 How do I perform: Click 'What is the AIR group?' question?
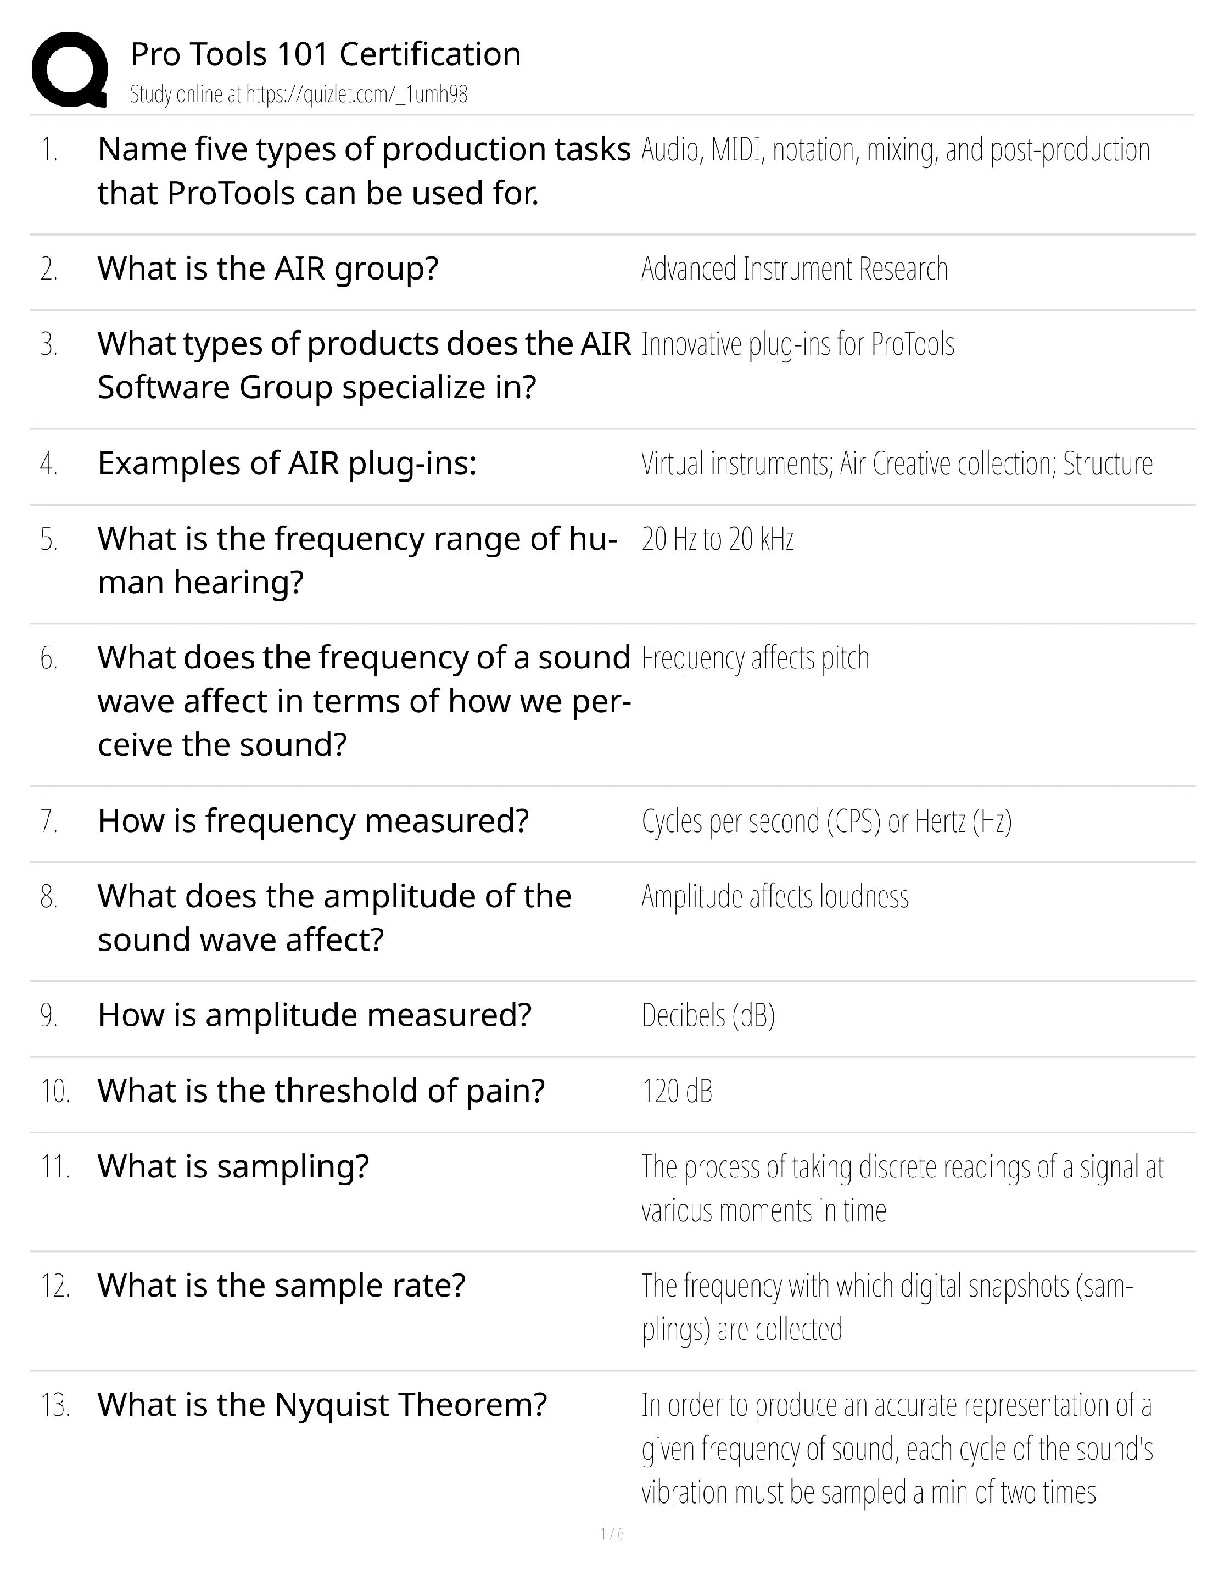pyautogui.click(x=268, y=269)
